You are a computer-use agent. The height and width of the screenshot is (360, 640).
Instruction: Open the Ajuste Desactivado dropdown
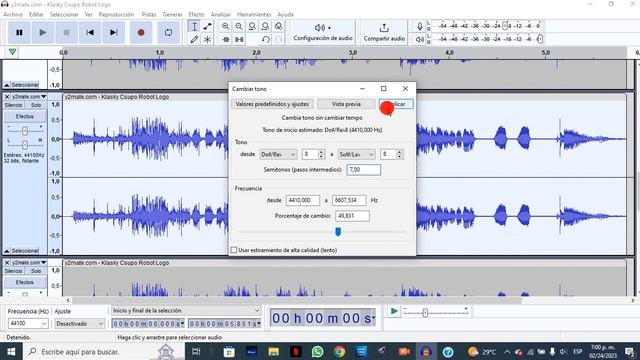coord(80,323)
